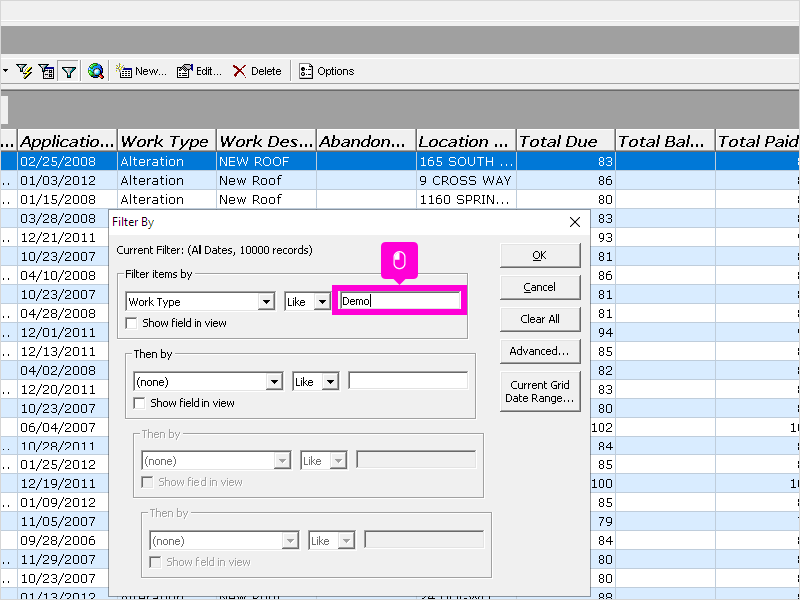Sort by the Application date column header

67,141
